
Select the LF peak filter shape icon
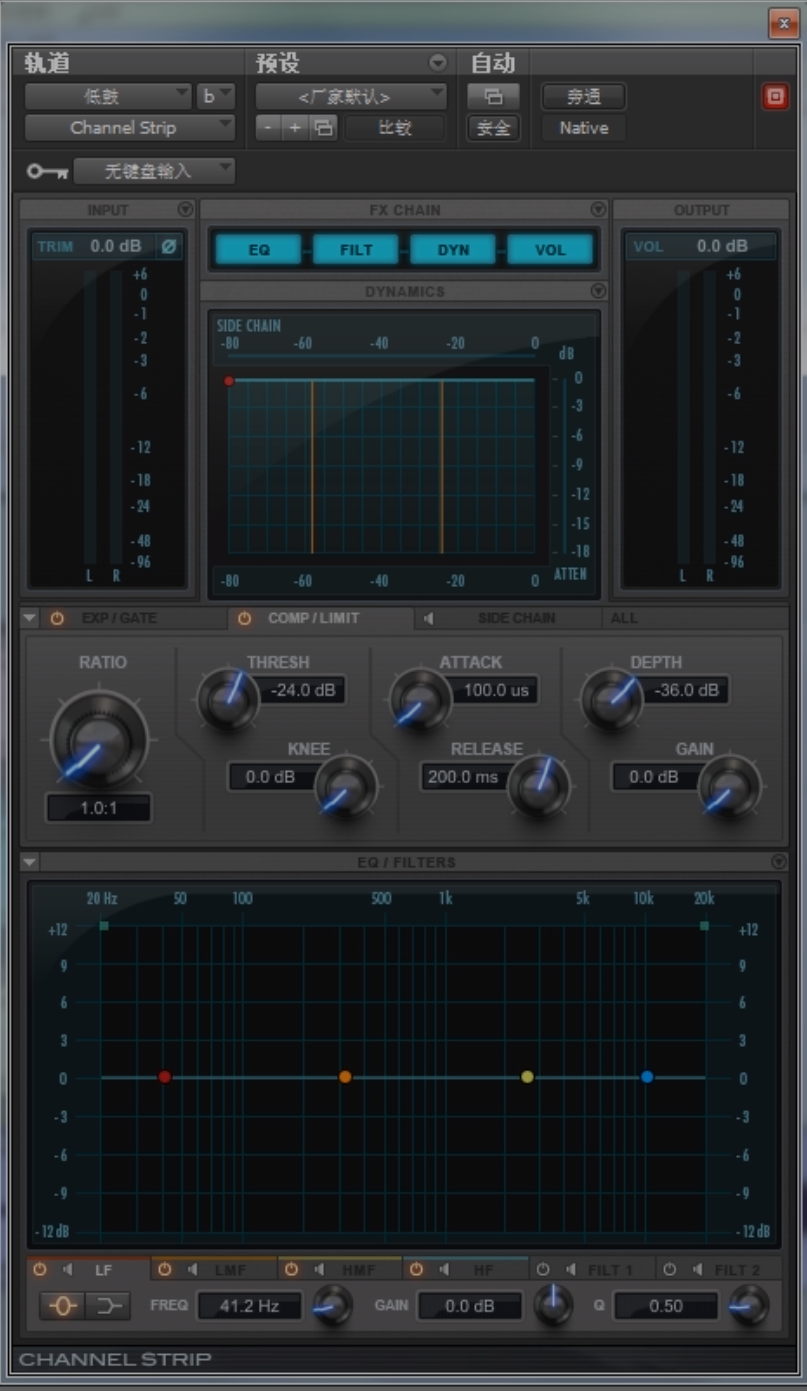tap(62, 1306)
